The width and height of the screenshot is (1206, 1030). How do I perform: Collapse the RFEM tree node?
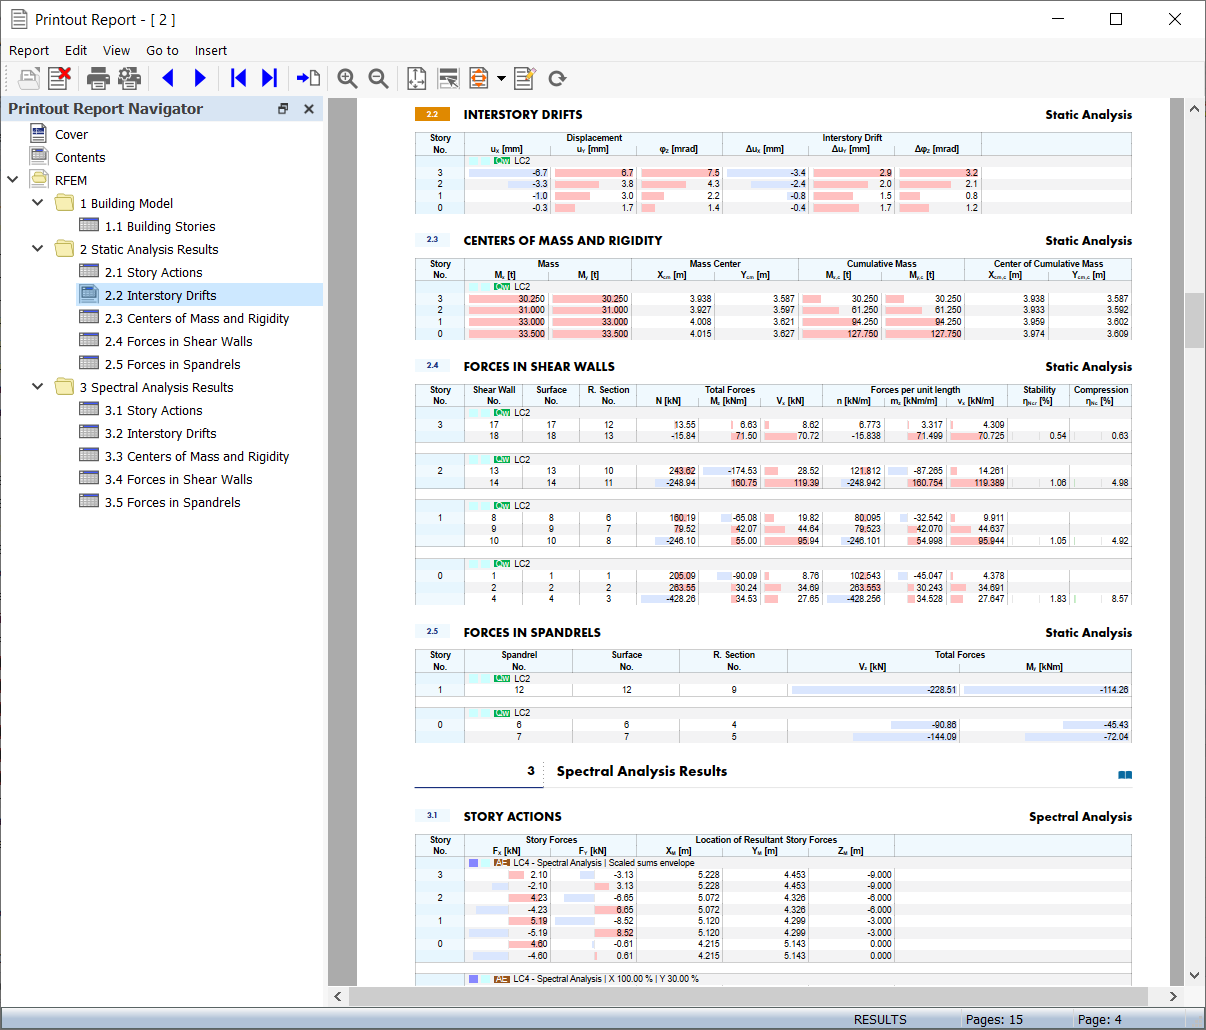[x=13, y=180]
